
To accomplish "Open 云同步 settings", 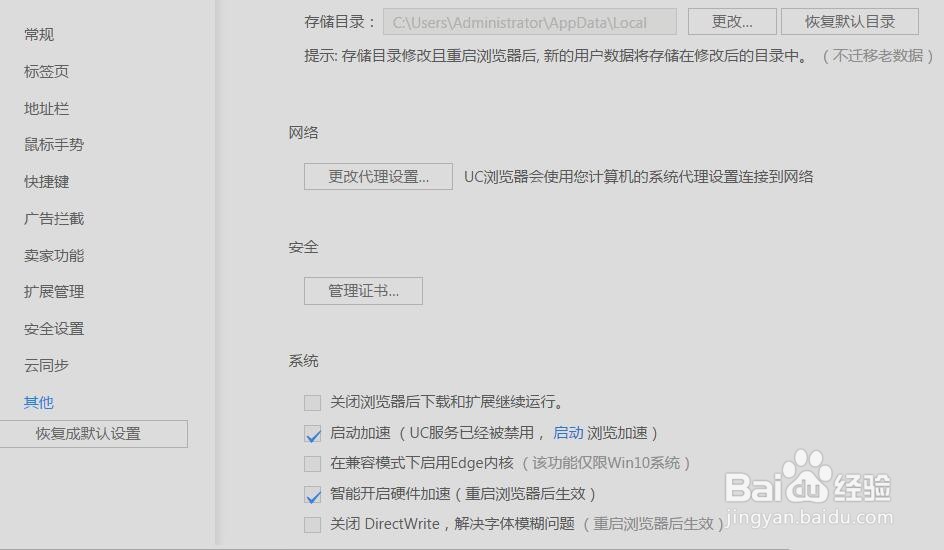I will click(x=46, y=365).
